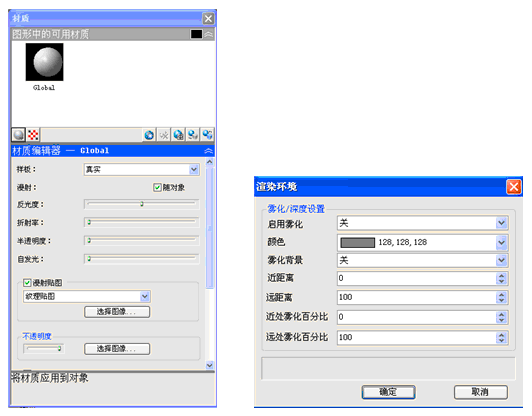Click the material editor scroll down arrow
Screen dimensions: 532x416
(x=210, y=365)
